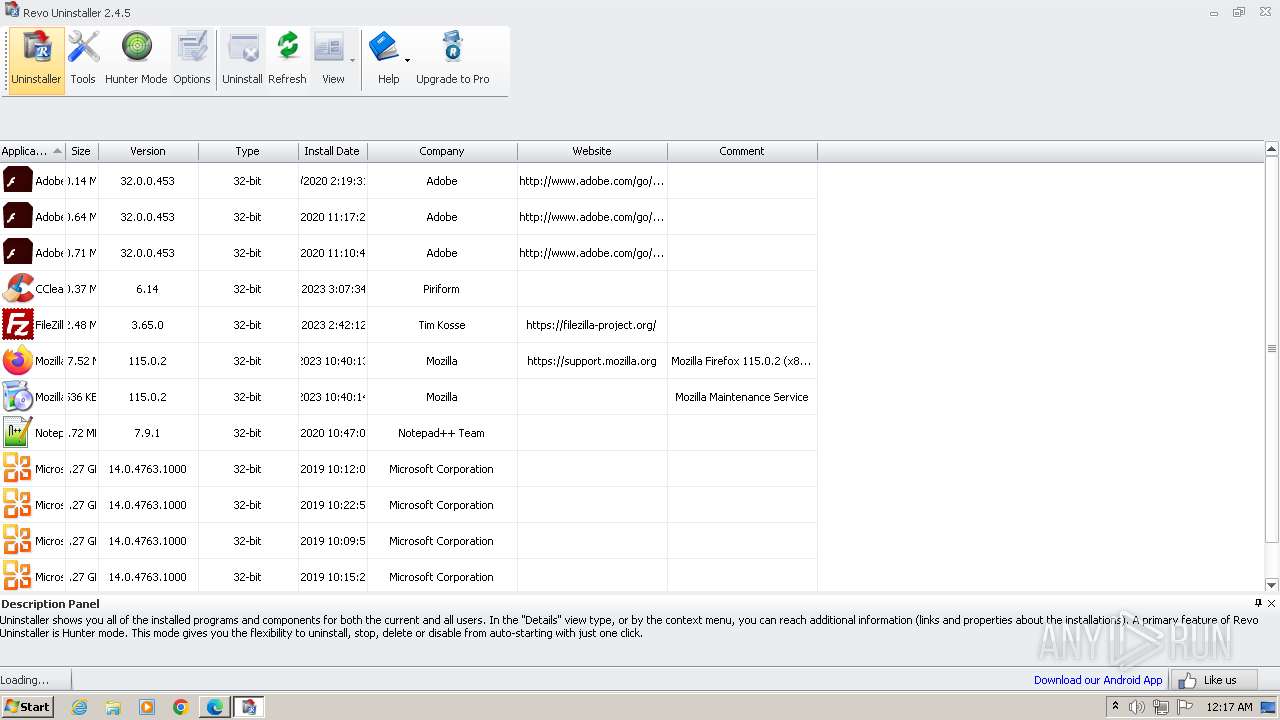Viewport: 1280px width, 720px height.
Task: Select the FileZilla program icon
Action: pos(17,325)
